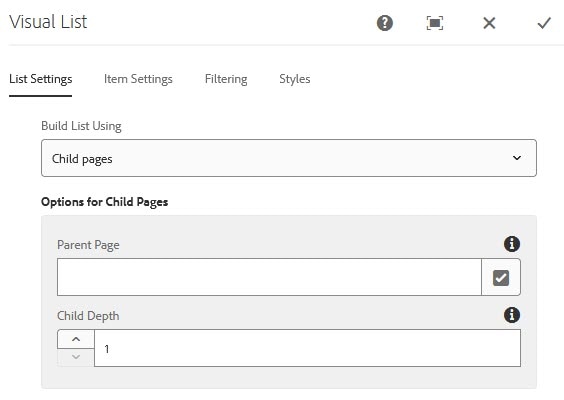Decrease Child Depth with the down arrow
This screenshot has height=400, width=564.
tap(76, 357)
